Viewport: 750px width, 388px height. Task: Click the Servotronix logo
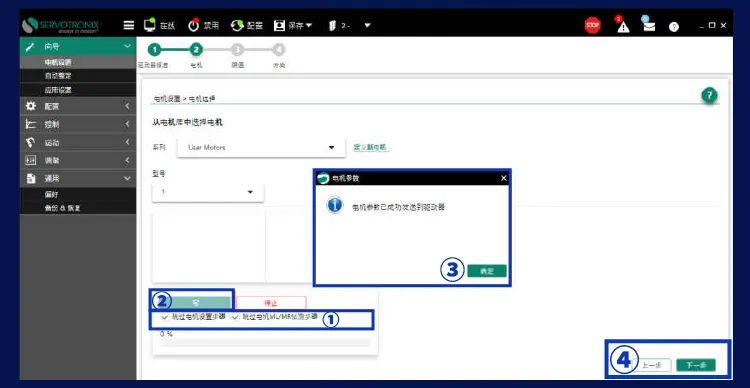click(60, 25)
